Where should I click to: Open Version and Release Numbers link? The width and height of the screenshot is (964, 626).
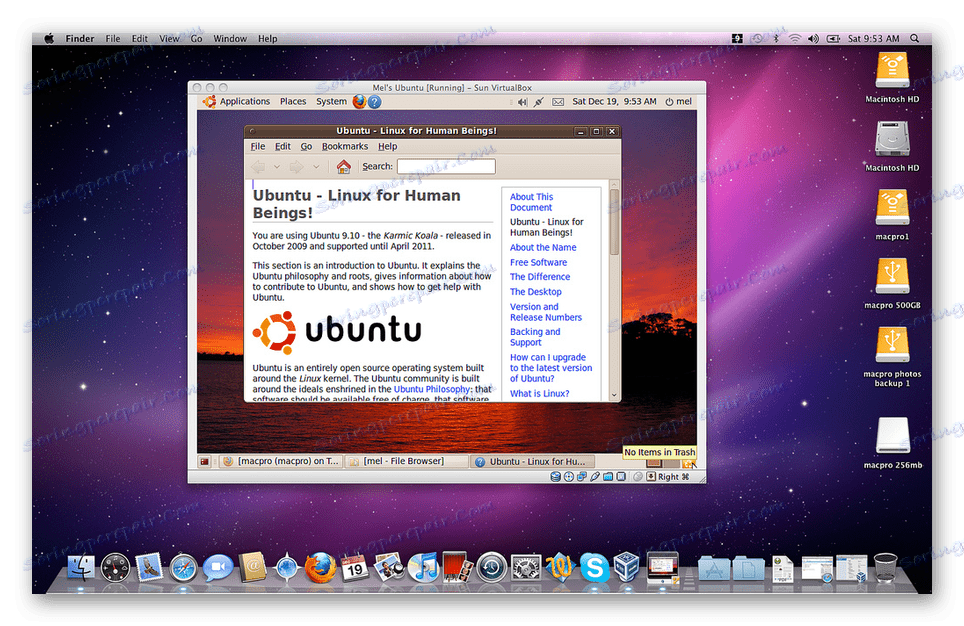pos(545,312)
